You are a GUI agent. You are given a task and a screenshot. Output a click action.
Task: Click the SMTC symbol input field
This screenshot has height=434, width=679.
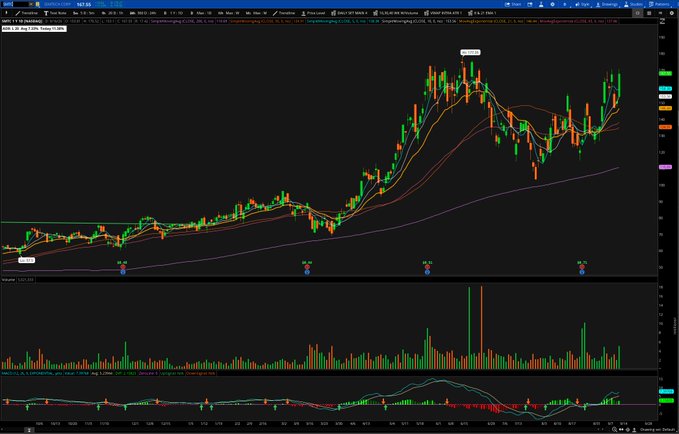(15, 4)
